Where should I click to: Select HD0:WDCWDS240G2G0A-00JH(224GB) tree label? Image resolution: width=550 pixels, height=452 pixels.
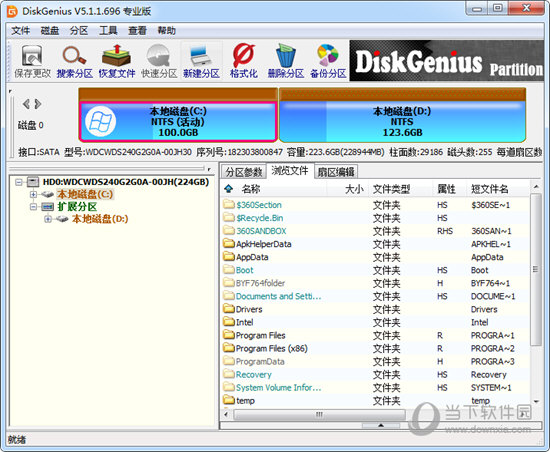[x=126, y=182]
